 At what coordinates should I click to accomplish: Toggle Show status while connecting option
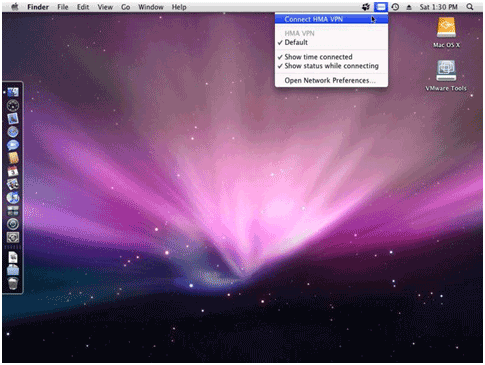pos(331,66)
